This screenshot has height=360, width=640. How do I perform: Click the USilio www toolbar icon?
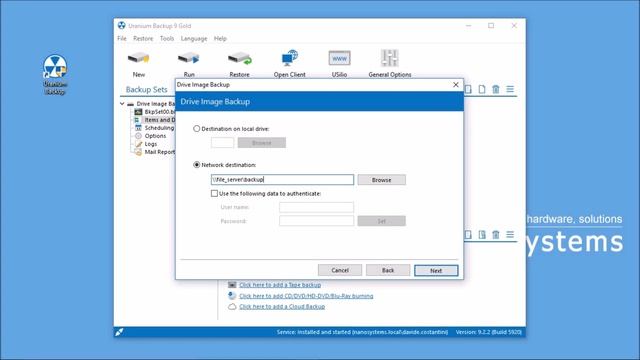click(339, 58)
